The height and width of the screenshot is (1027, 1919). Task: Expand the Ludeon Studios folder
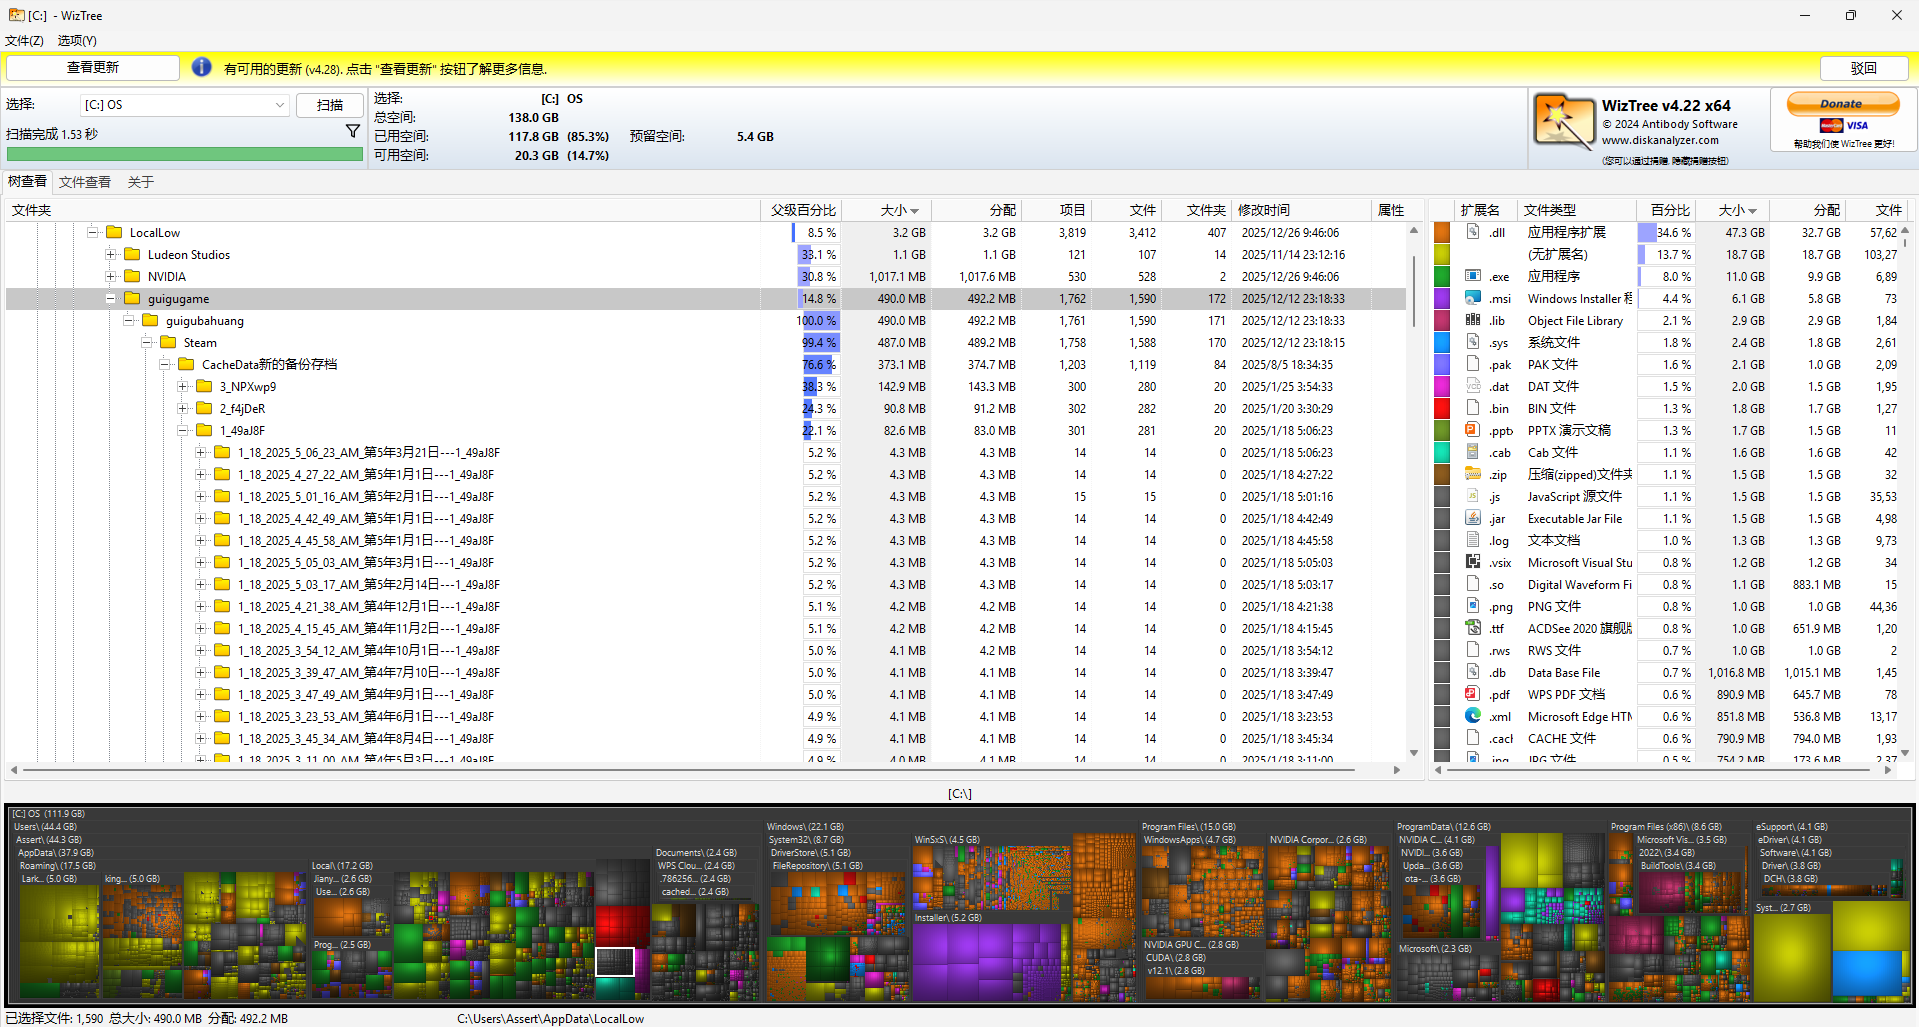tap(110, 254)
